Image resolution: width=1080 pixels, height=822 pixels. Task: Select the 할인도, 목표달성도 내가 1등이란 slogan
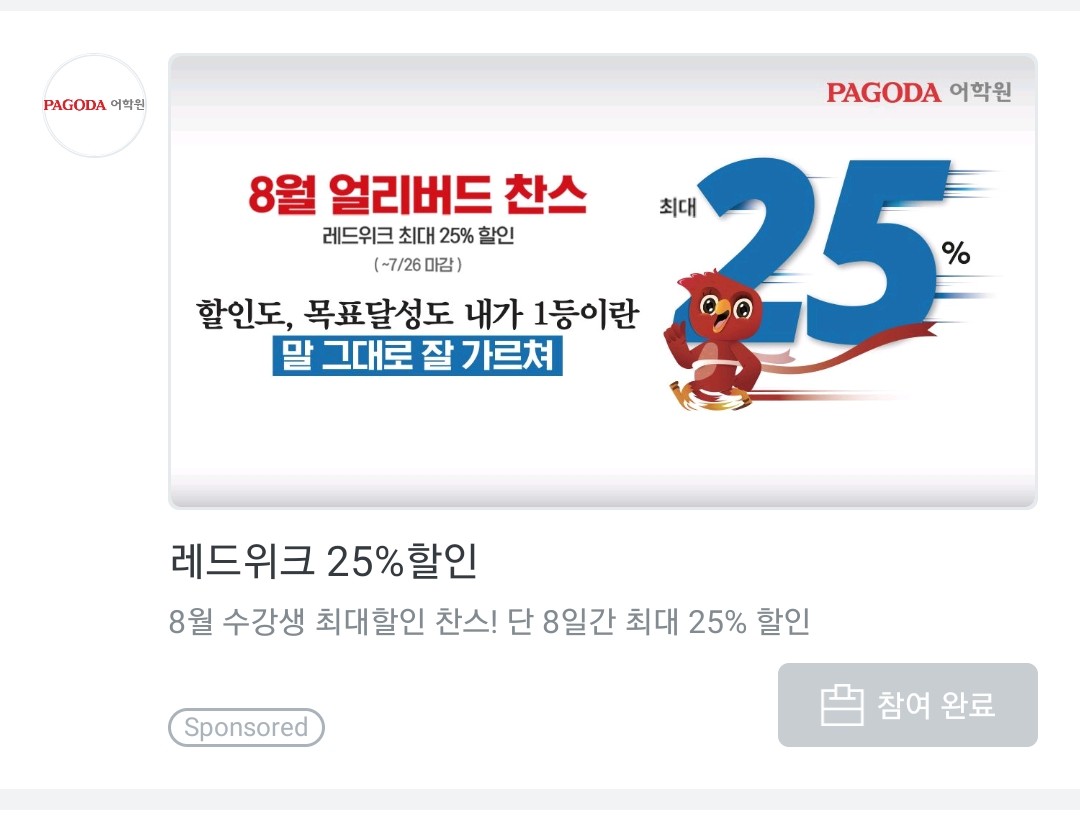click(417, 314)
